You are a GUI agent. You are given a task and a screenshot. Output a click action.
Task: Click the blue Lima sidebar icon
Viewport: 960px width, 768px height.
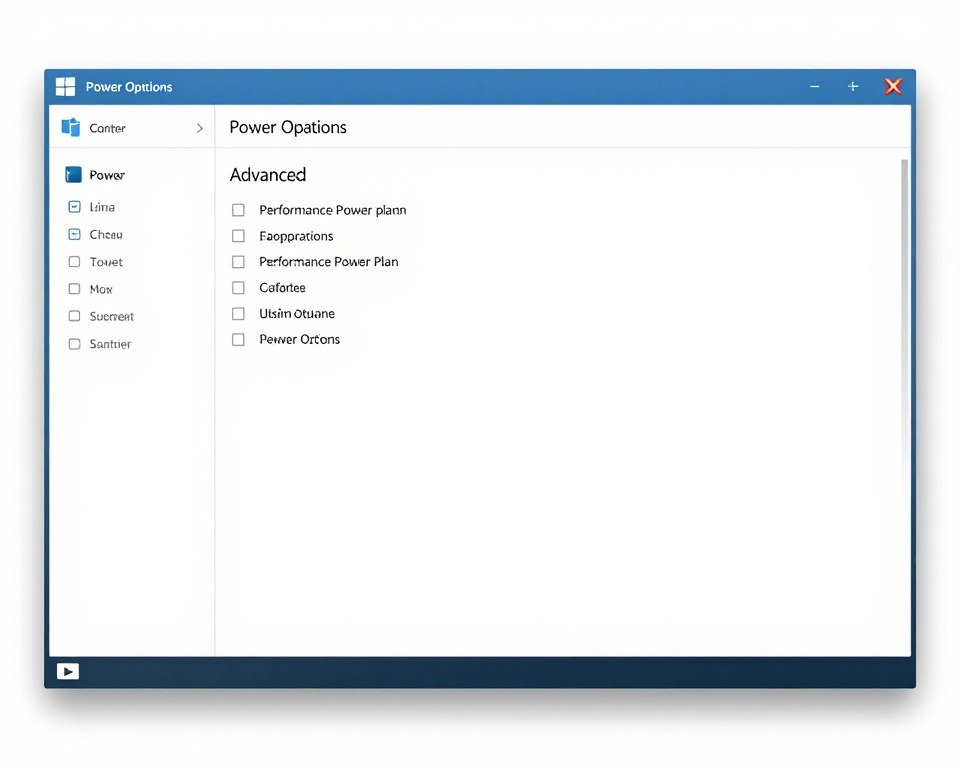73,206
